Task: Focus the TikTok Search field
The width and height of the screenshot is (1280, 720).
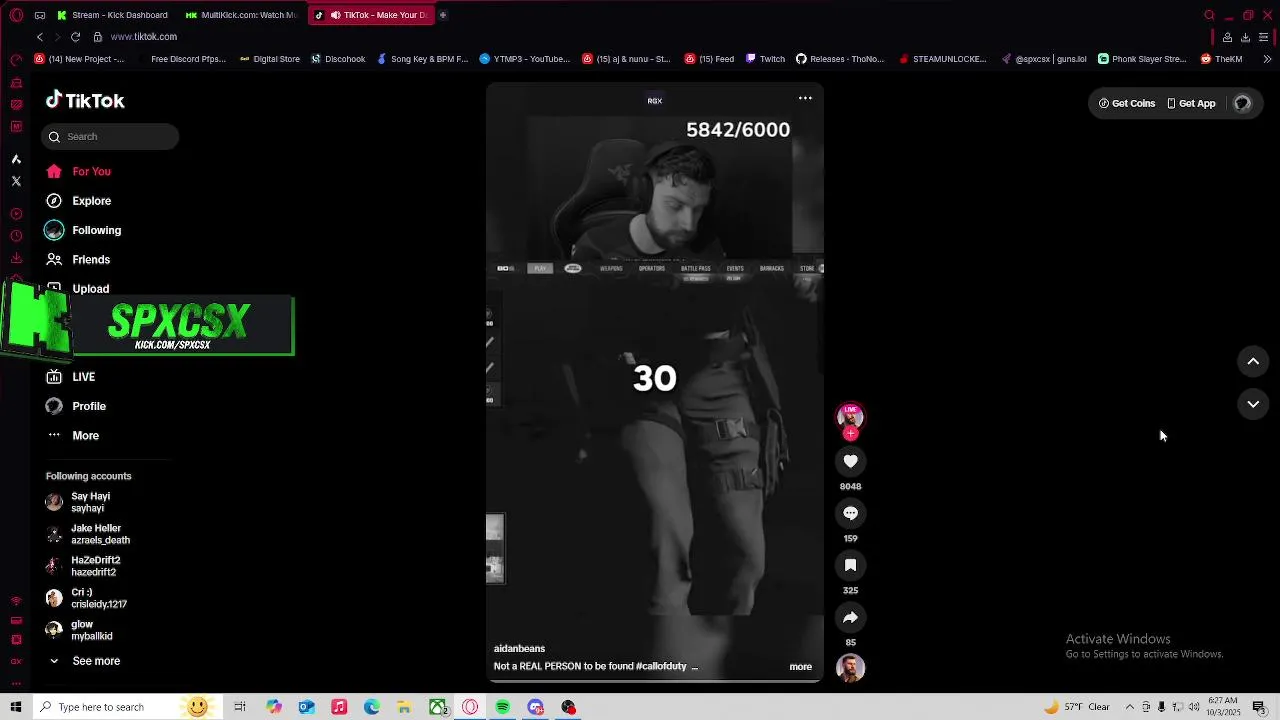Action: tap(110, 137)
